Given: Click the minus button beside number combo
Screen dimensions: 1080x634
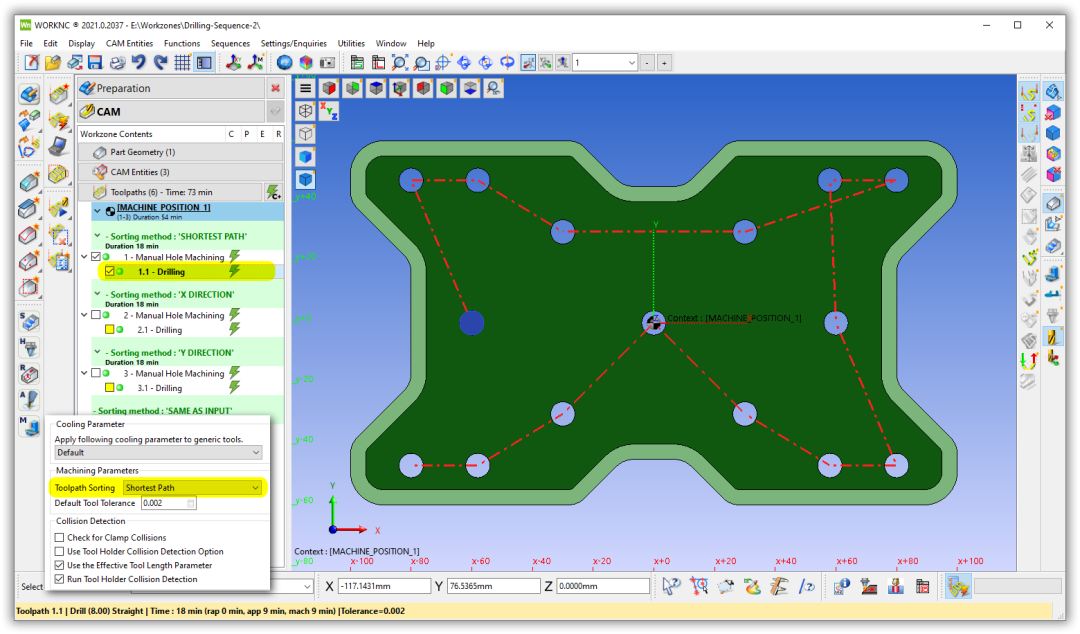Looking at the screenshot, I should 647,63.
